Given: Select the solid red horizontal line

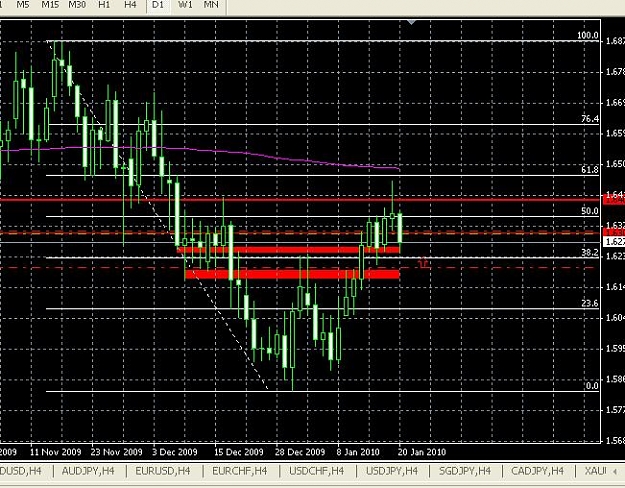Looking at the screenshot, I should [300, 199].
